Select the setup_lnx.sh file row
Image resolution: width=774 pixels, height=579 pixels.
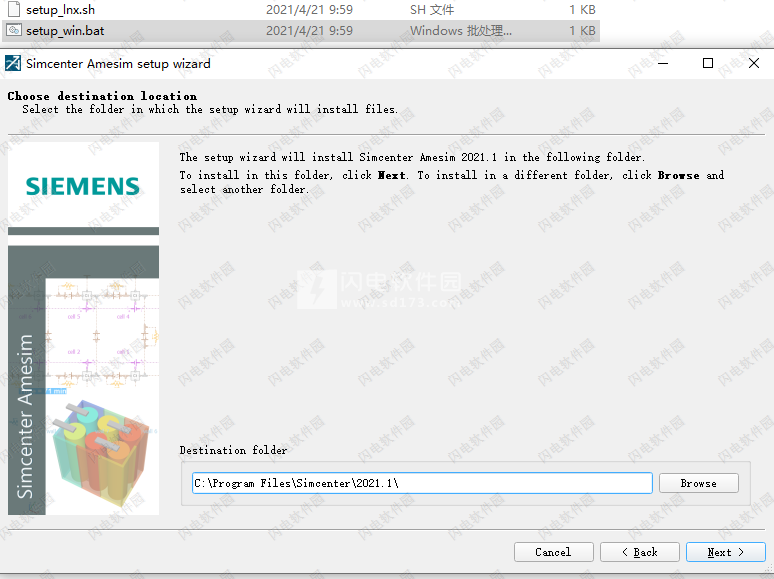[301, 9]
